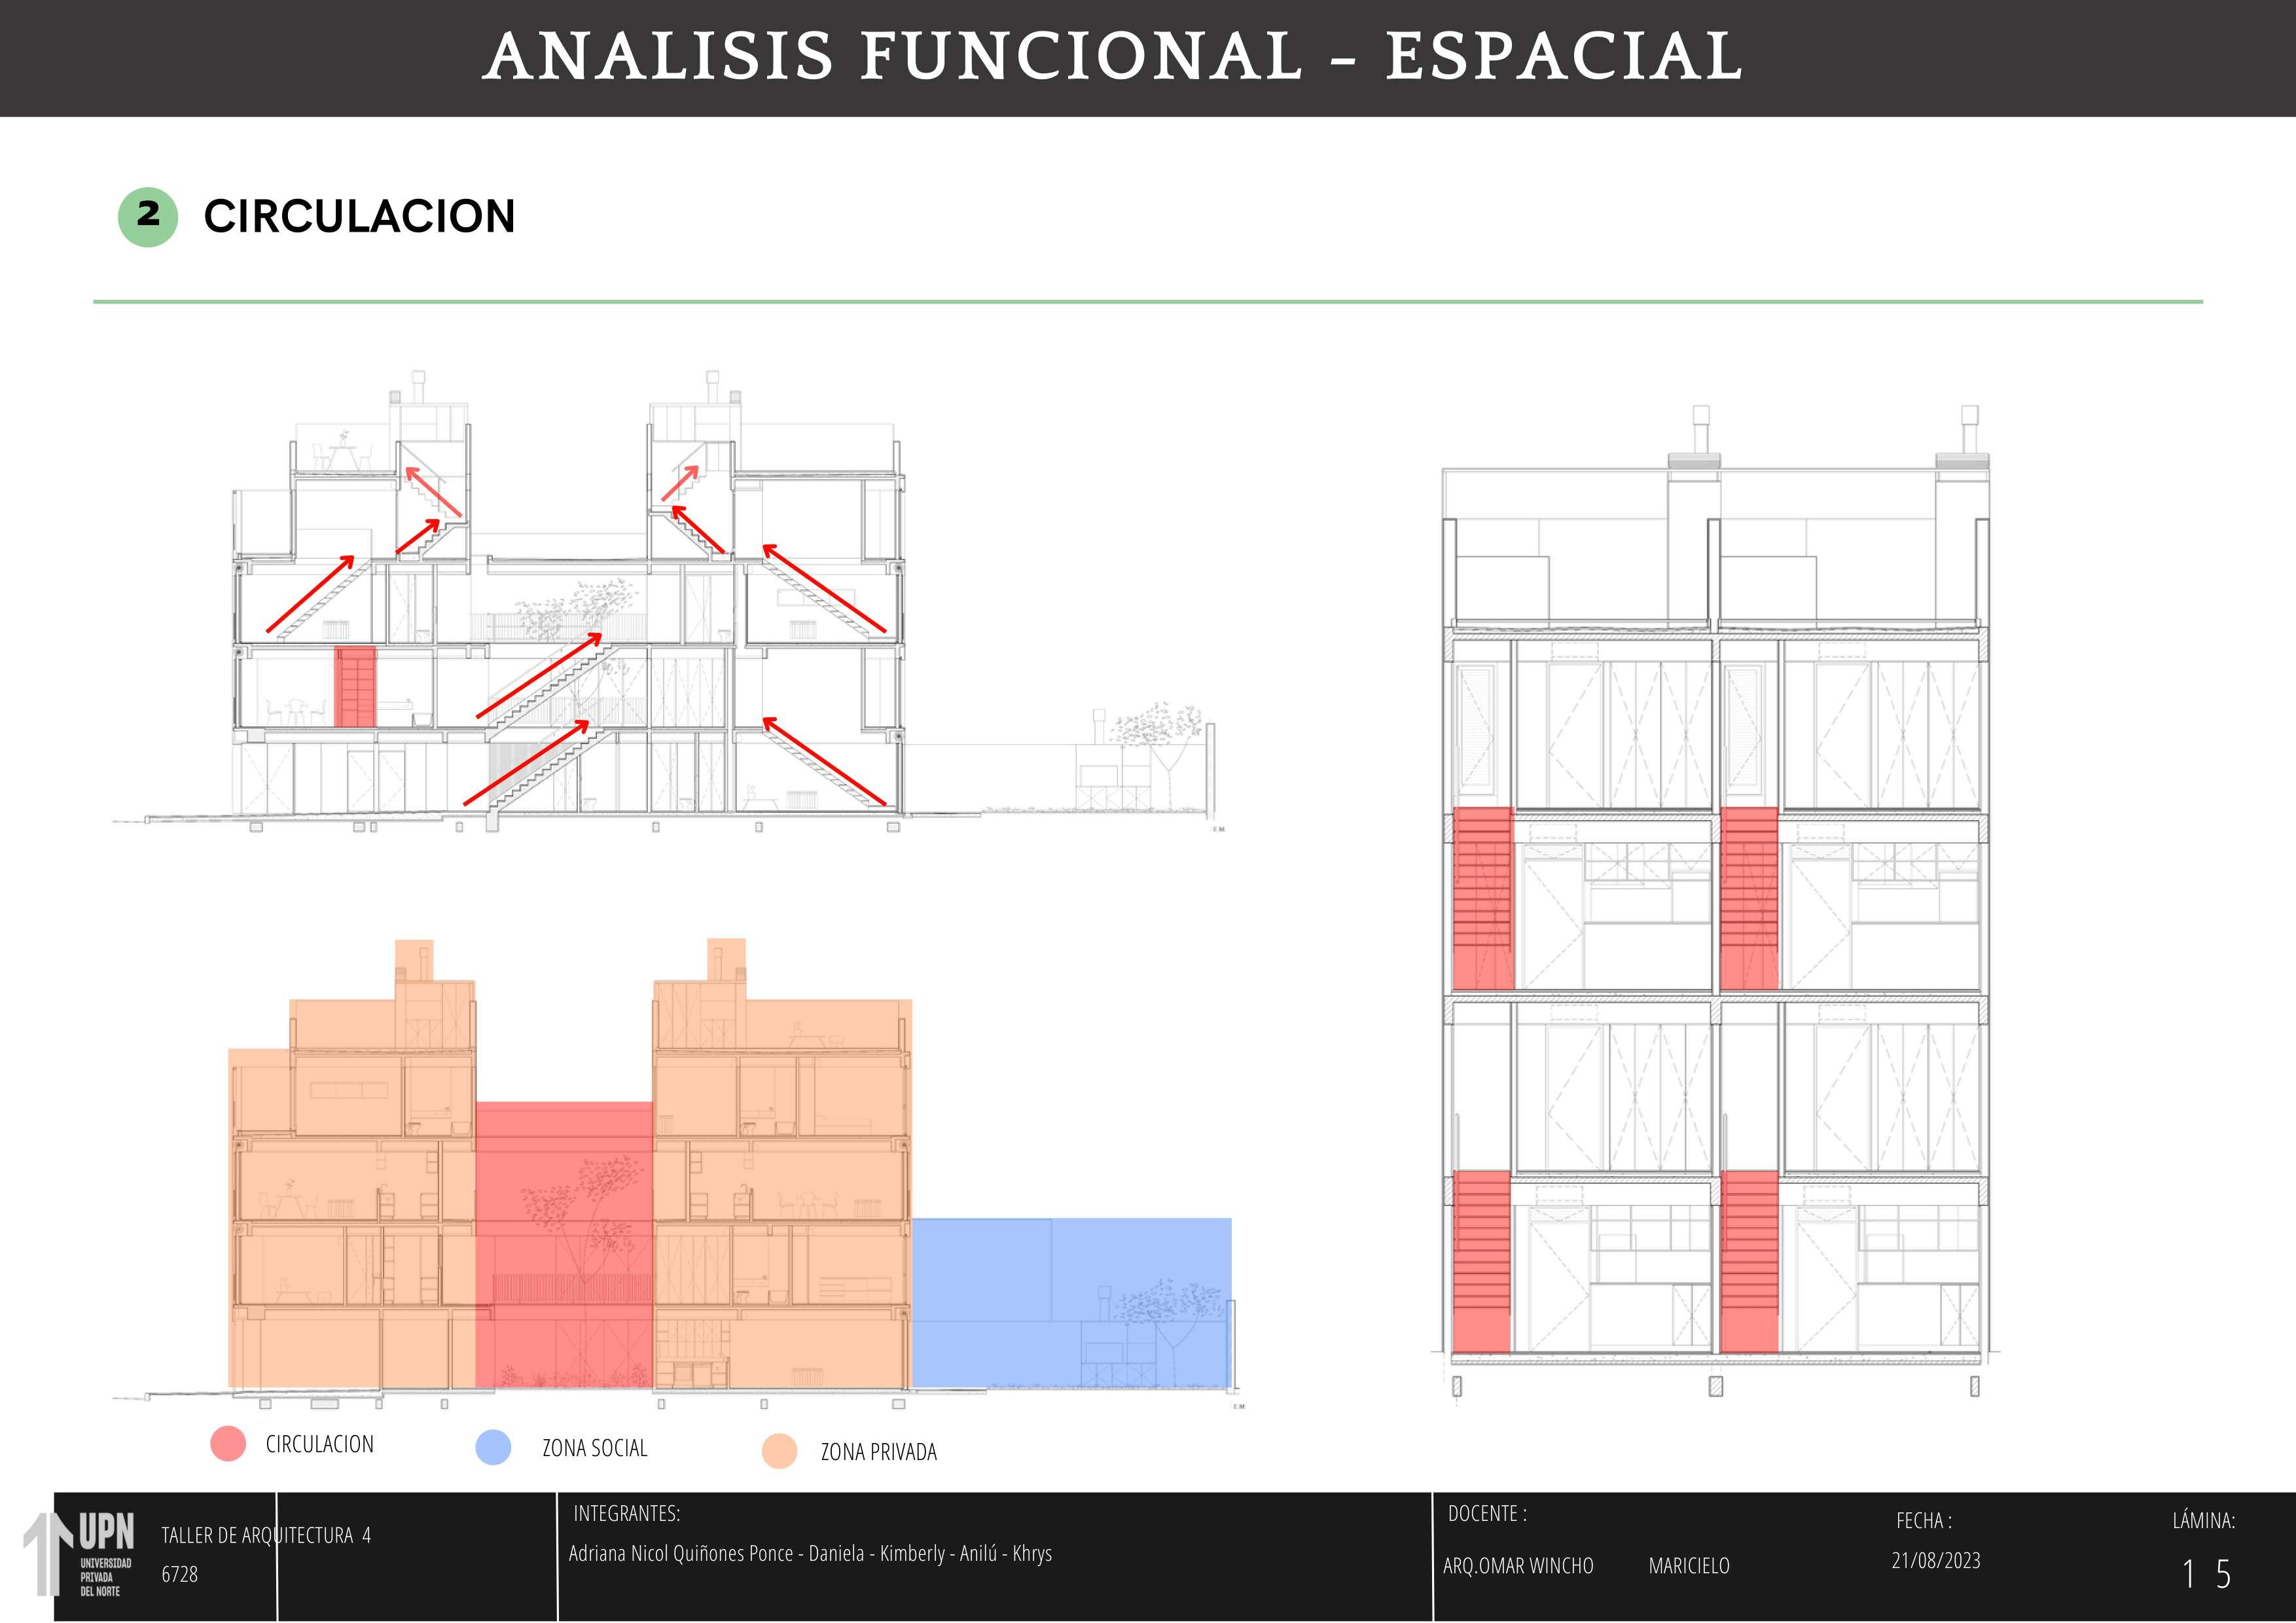
Task: Click the blue Zona Social legend circle
Action: [493, 1447]
